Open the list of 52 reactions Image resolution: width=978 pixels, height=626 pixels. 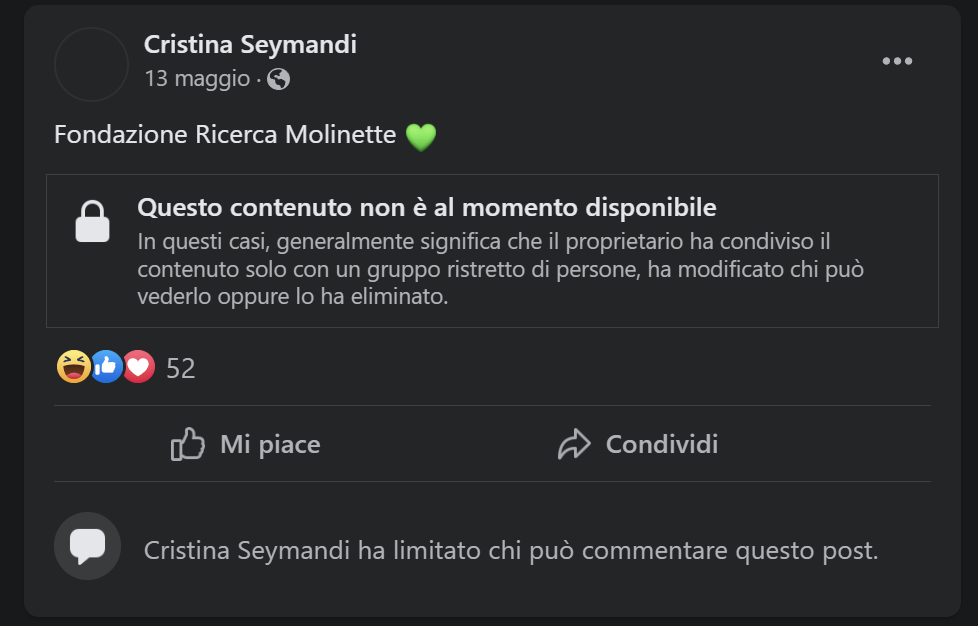(x=181, y=369)
